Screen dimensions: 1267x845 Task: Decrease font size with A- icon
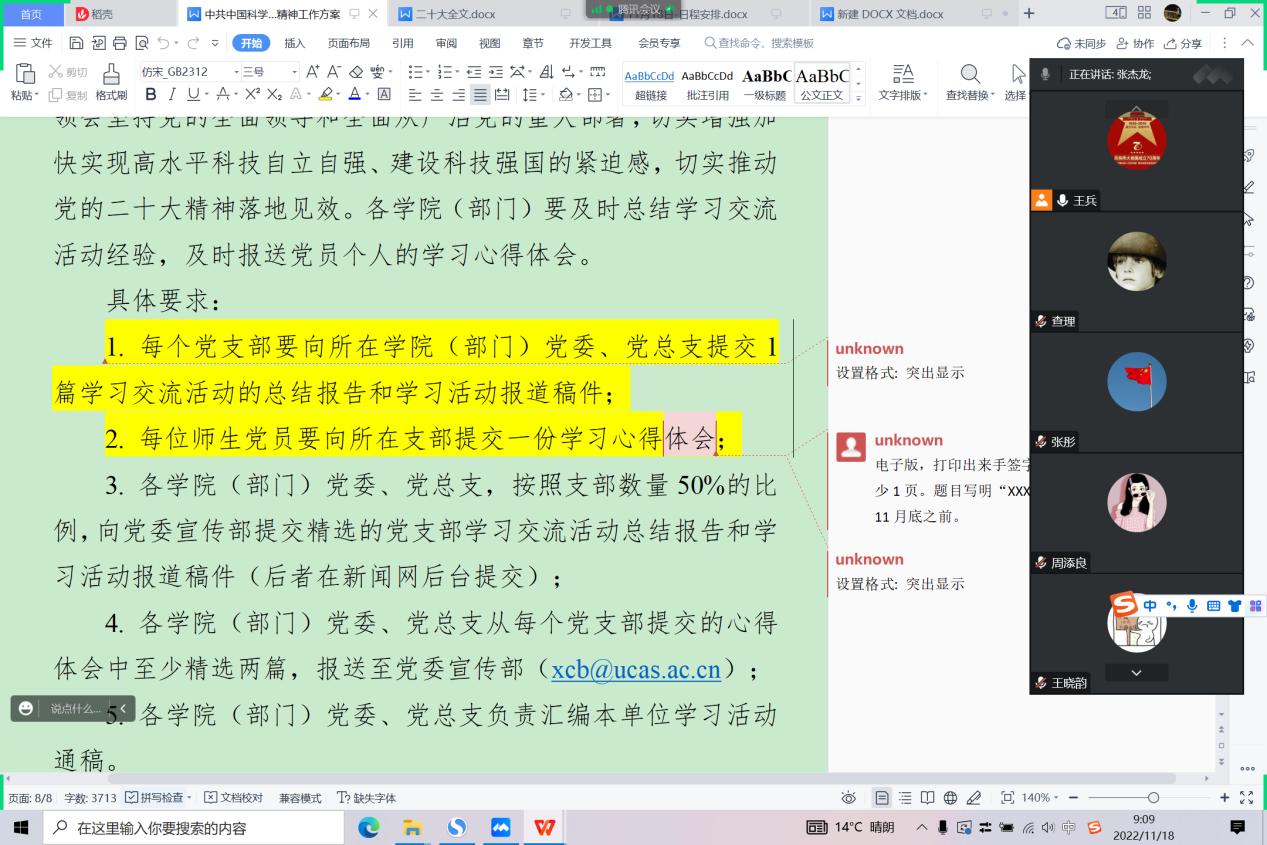334,72
